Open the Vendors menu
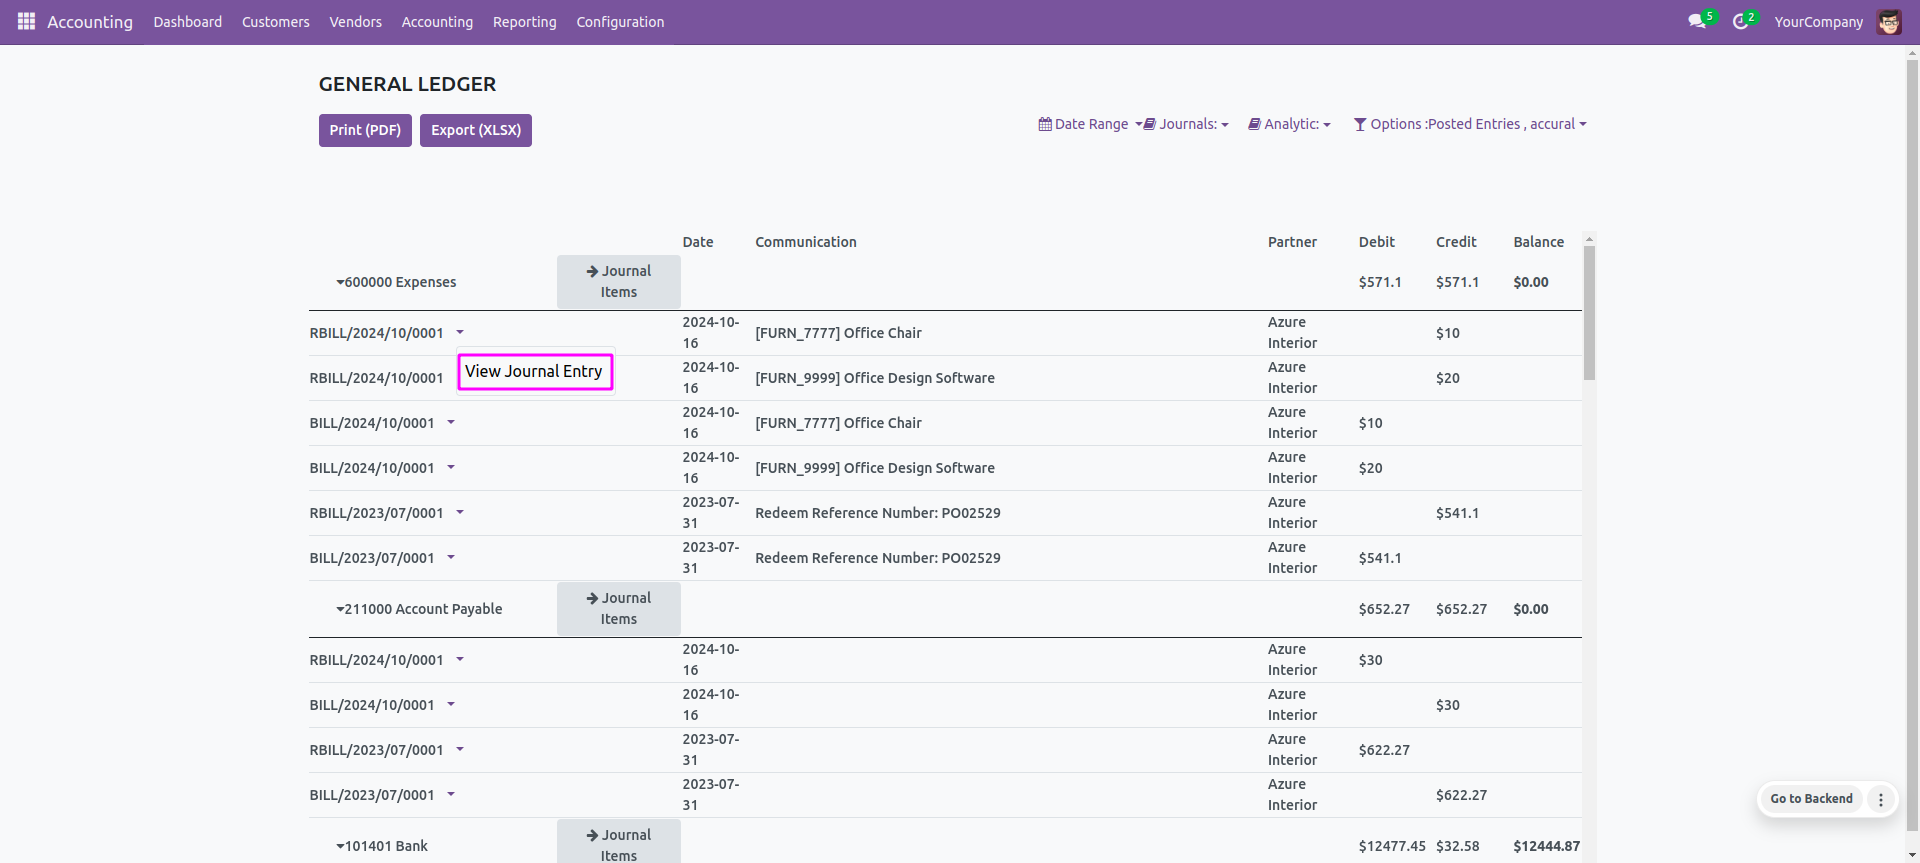1920x863 pixels. point(355,22)
